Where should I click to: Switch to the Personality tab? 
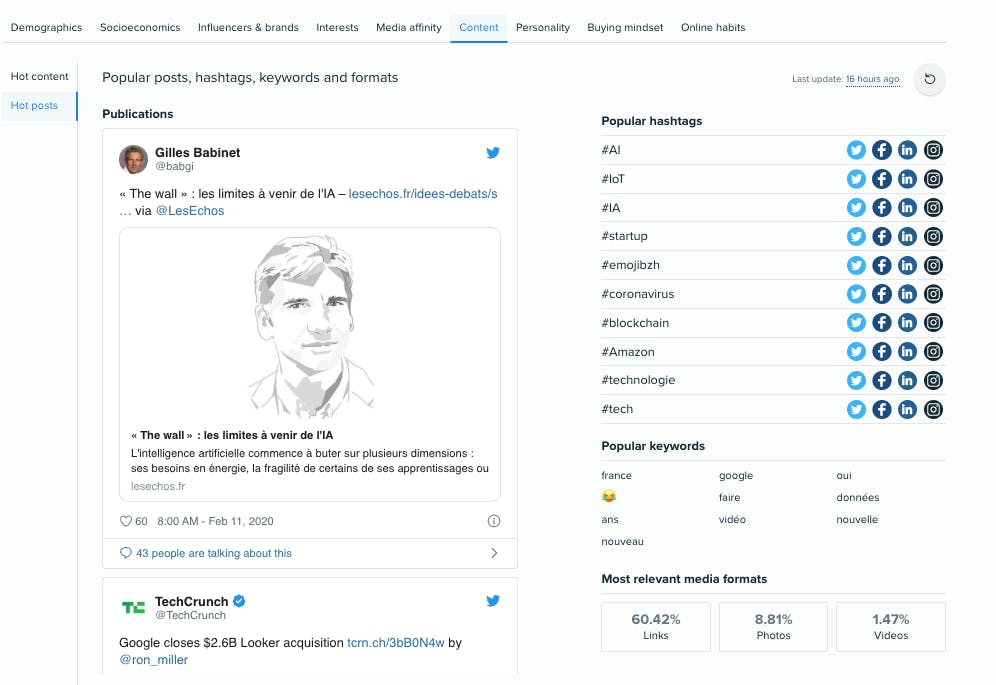click(542, 27)
